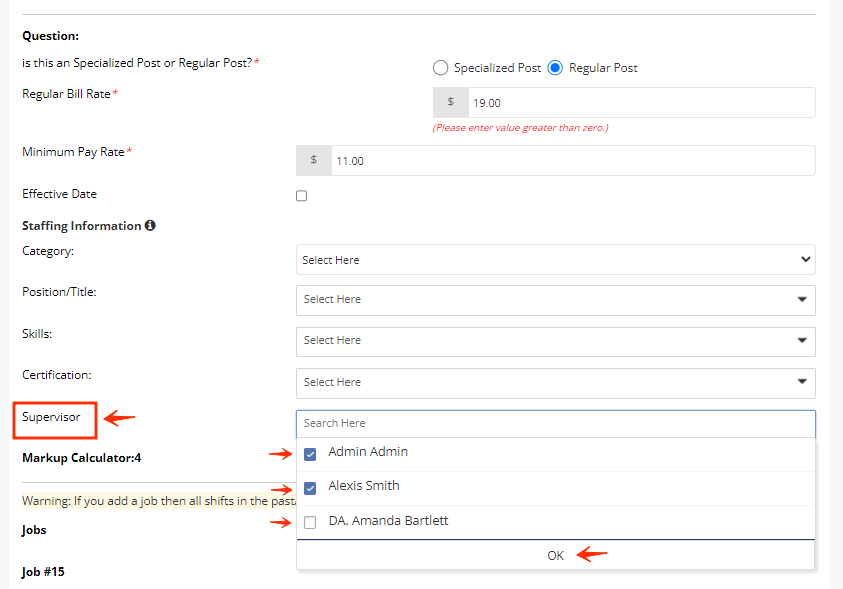Uncheck Admin Admin in supervisor list
This screenshot has height=589, width=843.
coord(310,454)
